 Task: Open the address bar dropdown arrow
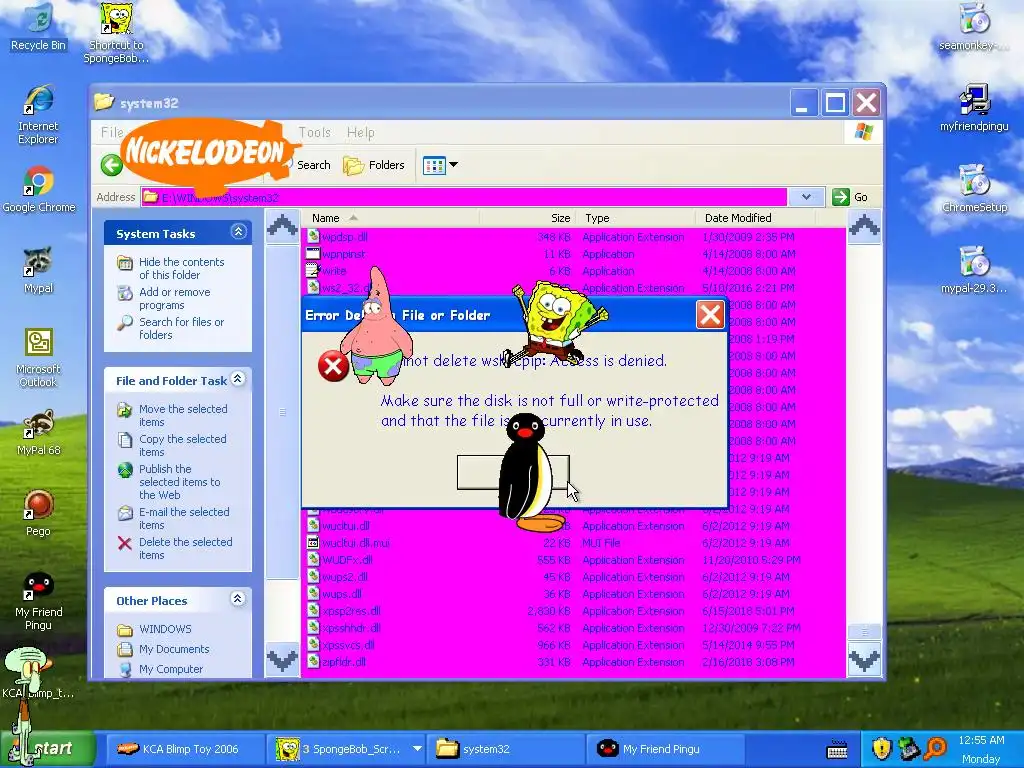tap(806, 197)
